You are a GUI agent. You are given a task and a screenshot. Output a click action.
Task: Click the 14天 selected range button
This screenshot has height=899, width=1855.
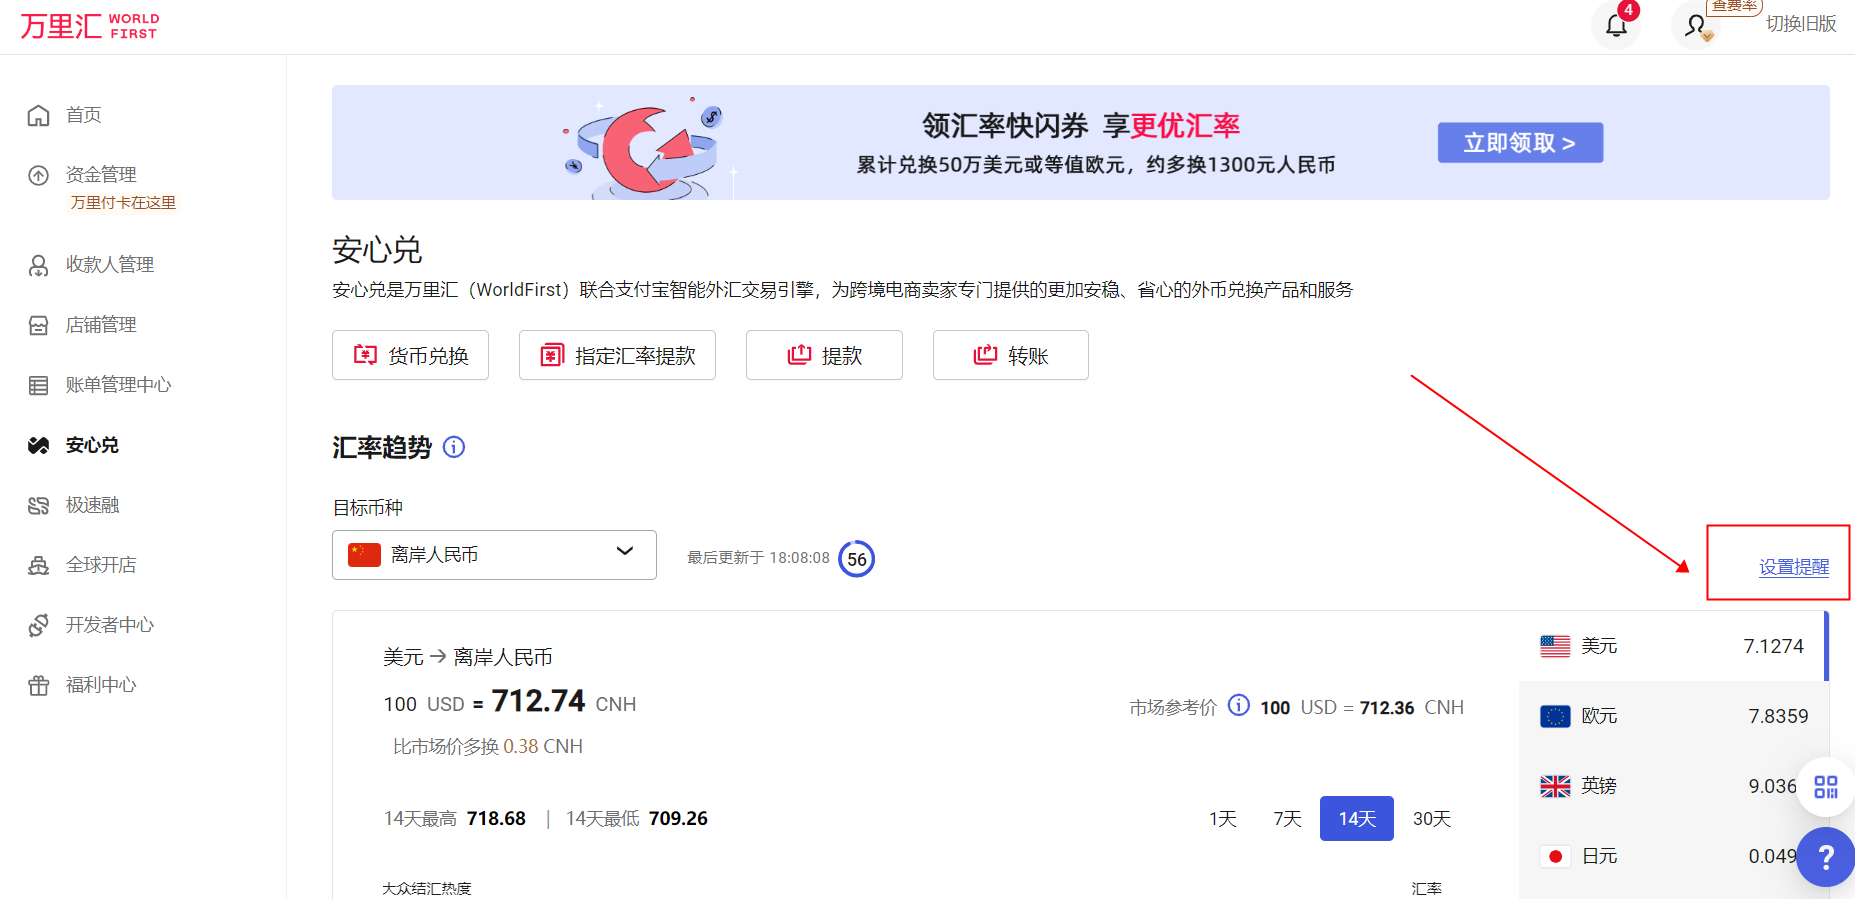coord(1356,819)
